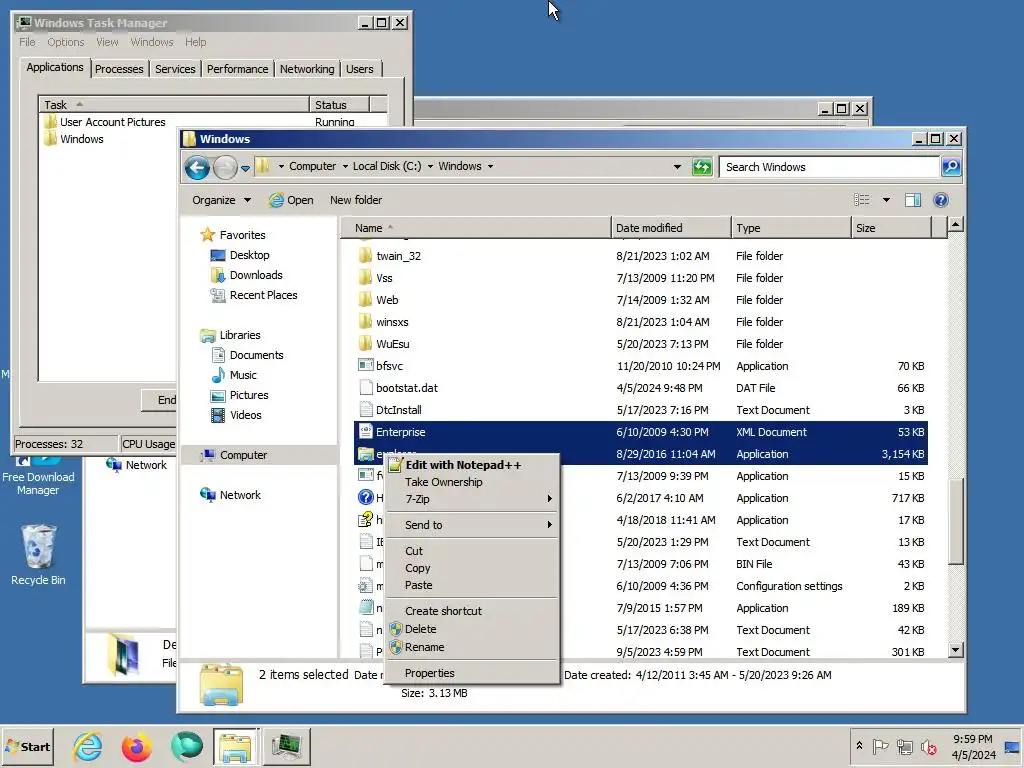Open the view options dropdown arrow
The height and width of the screenshot is (768, 1024).
coord(886,200)
